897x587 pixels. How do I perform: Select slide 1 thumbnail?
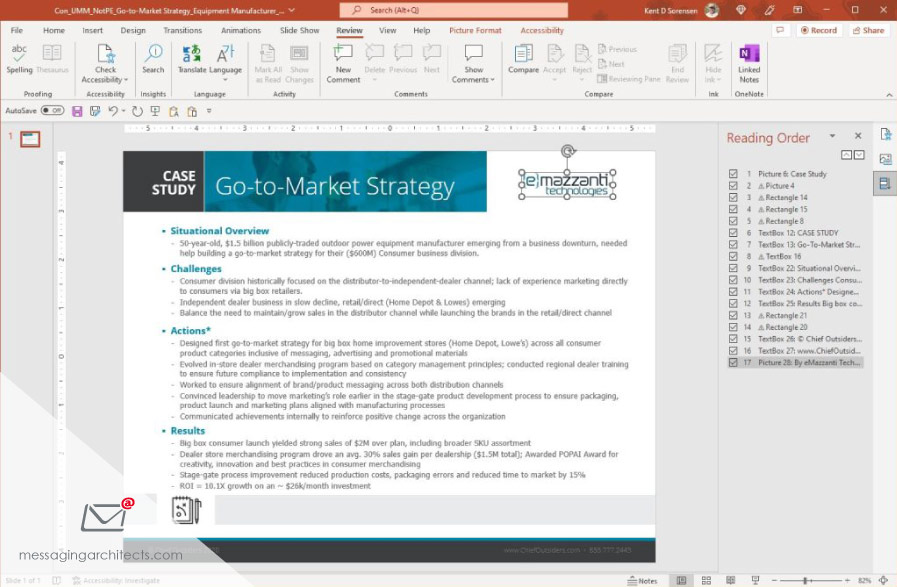30,140
